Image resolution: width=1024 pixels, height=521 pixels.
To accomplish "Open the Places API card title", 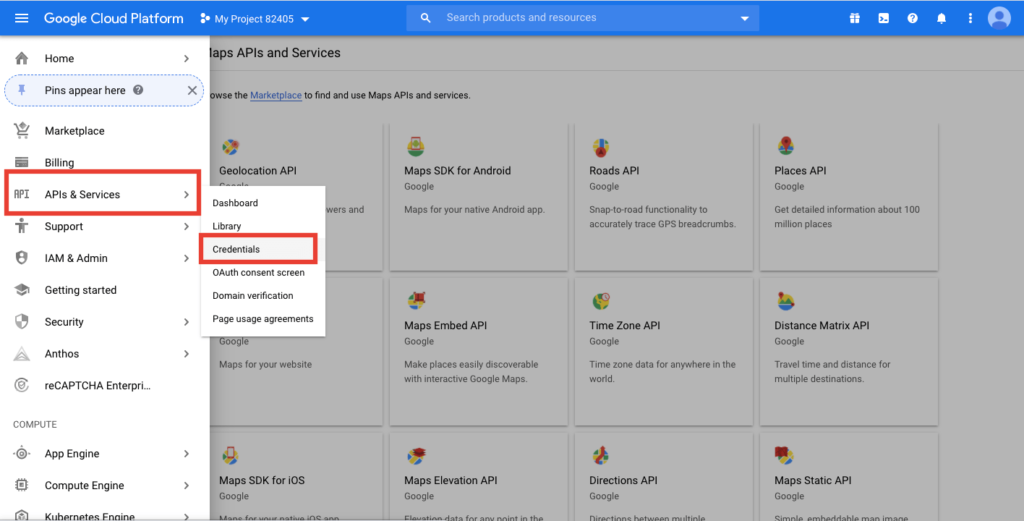I will 800,170.
